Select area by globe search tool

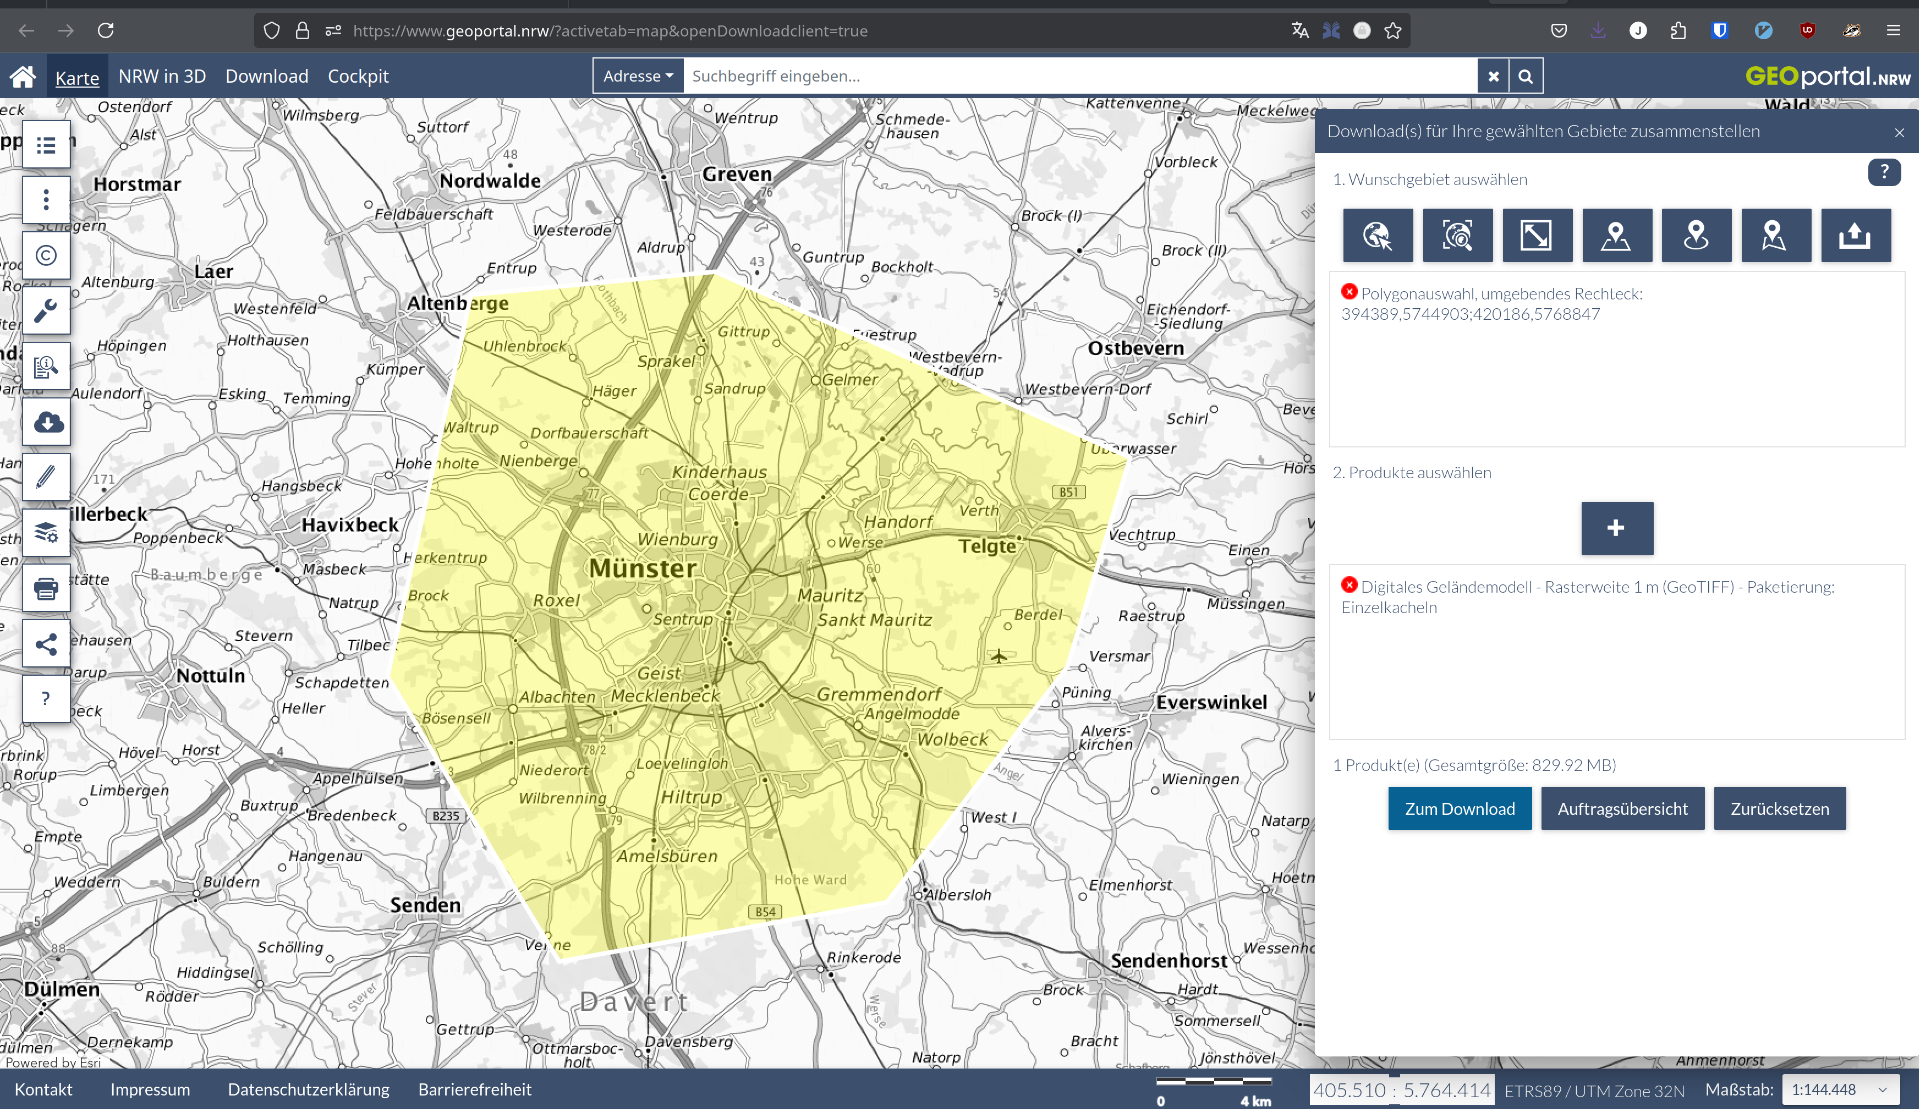[1458, 236]
